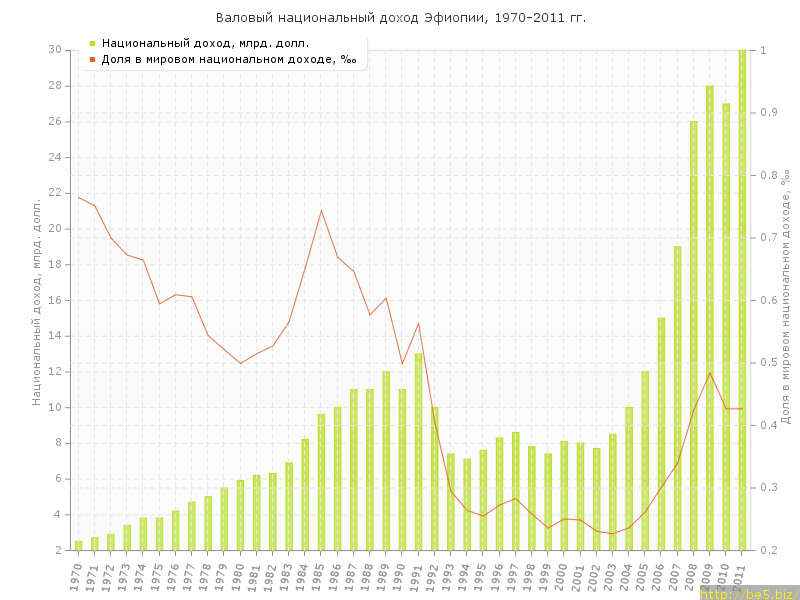Click the 2008 national income bar

[x=693, y=335]
